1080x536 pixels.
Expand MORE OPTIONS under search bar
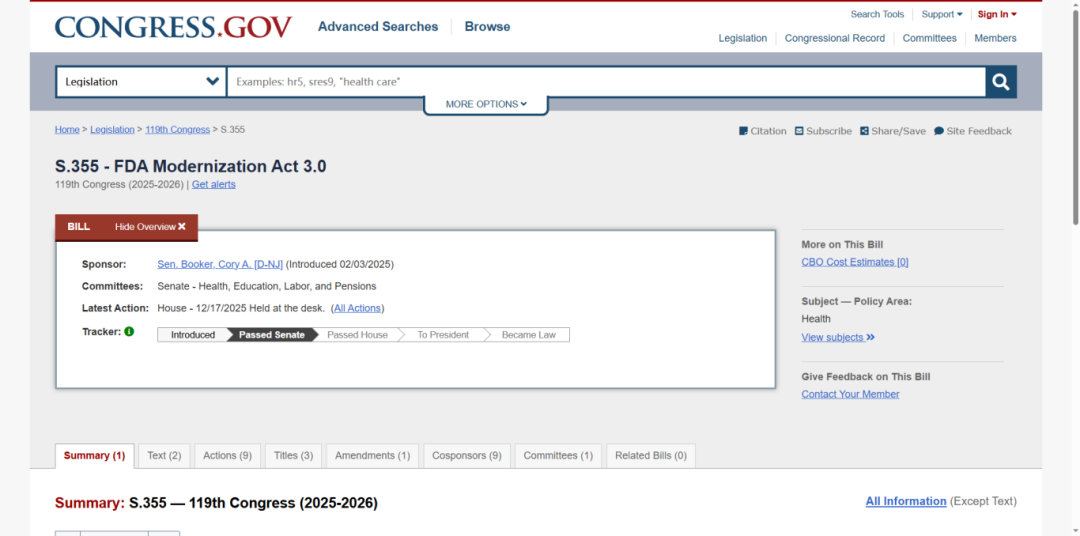click(x=485, y=104)
